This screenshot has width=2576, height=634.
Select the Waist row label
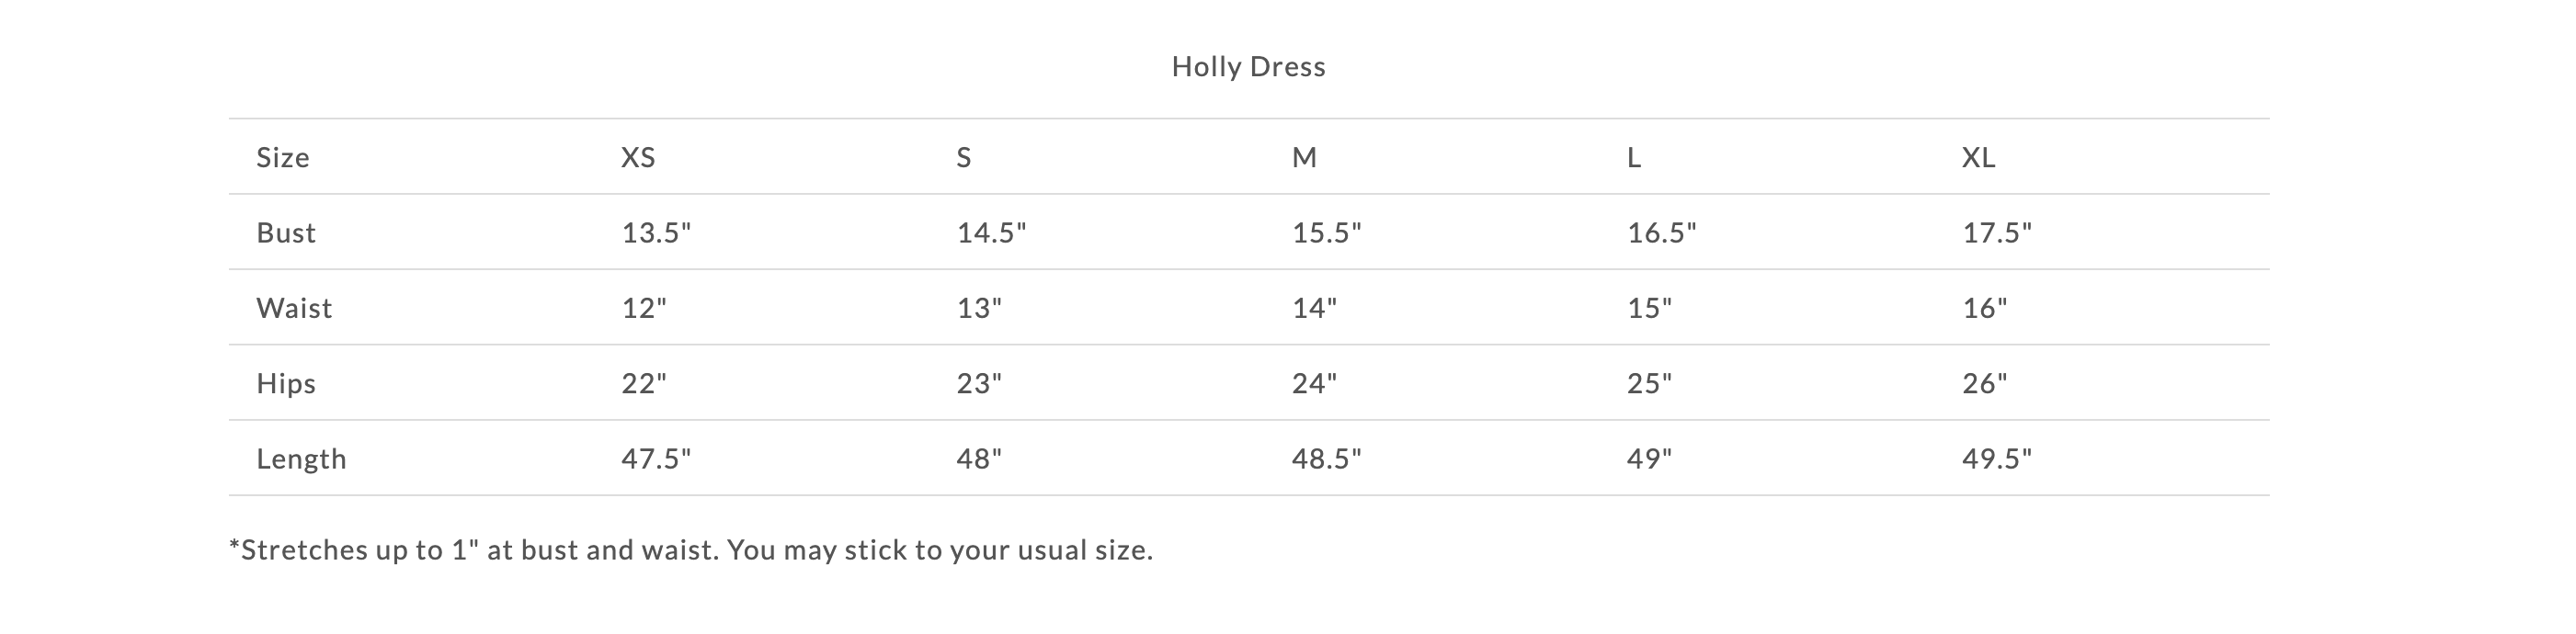click(294, 308)
